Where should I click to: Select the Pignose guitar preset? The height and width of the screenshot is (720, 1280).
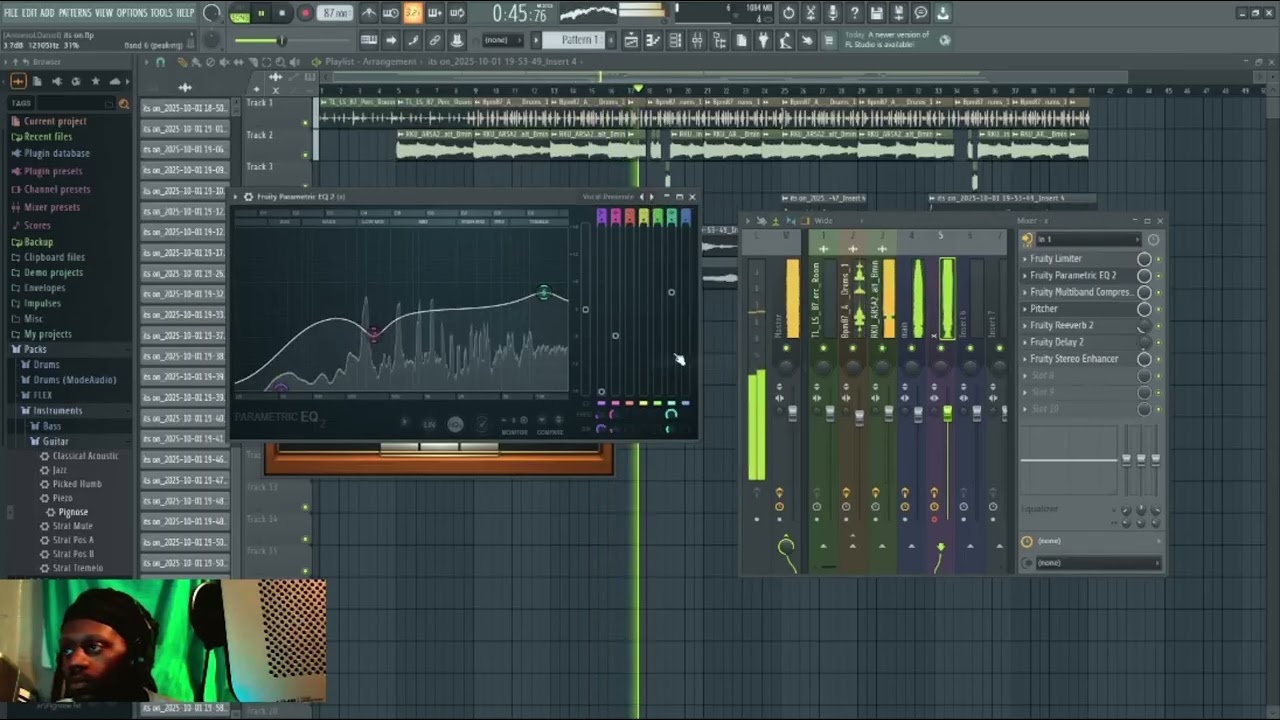click(x=73, y=512)
